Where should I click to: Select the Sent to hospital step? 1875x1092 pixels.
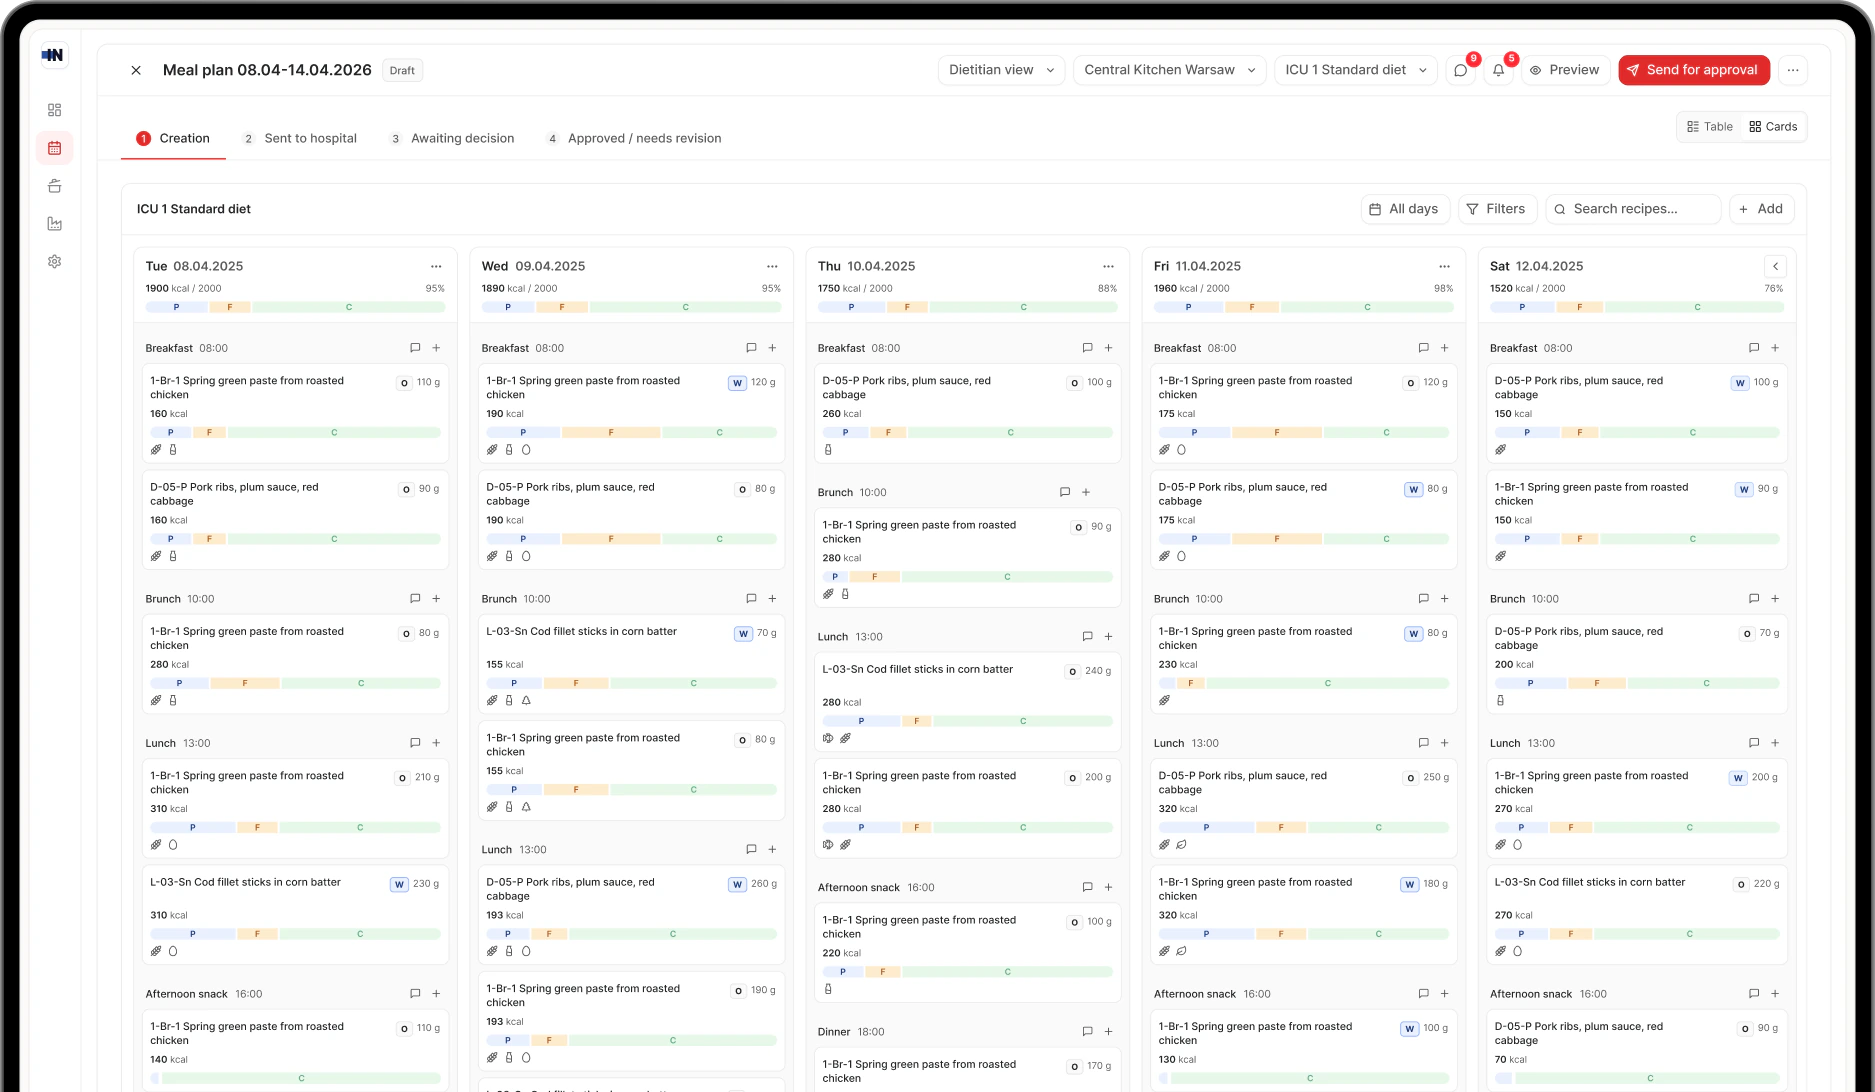tap(299, 138)
